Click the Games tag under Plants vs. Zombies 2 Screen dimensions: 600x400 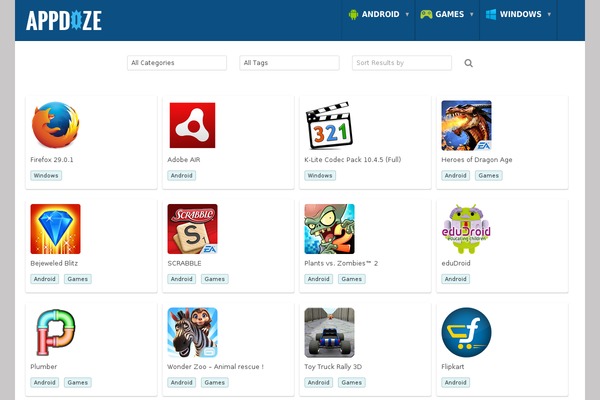(352, 279)
